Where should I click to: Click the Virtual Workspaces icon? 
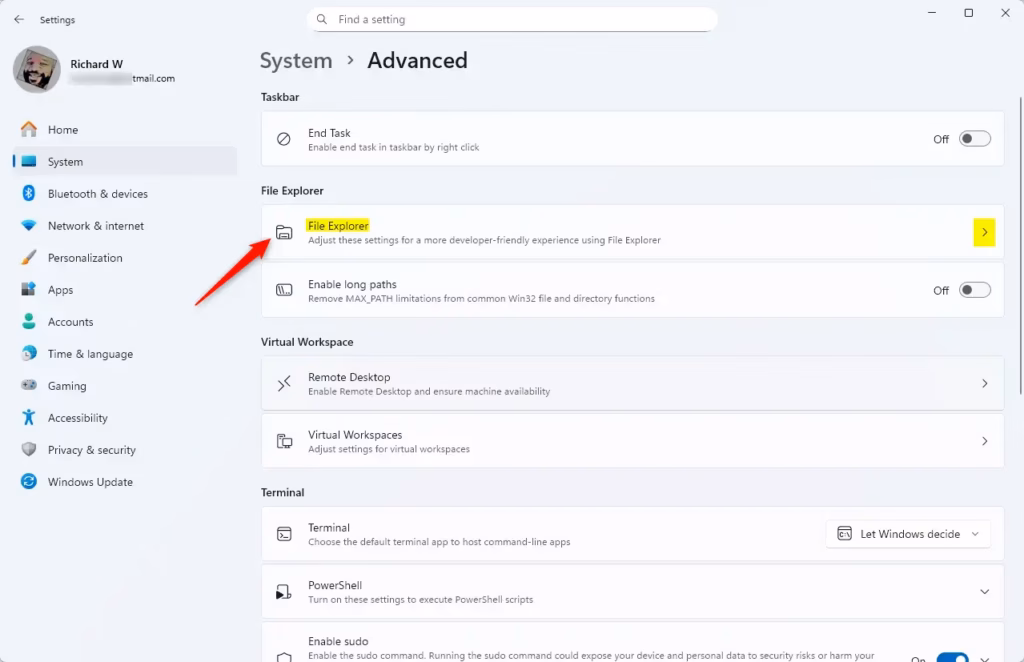pos(284,441)
